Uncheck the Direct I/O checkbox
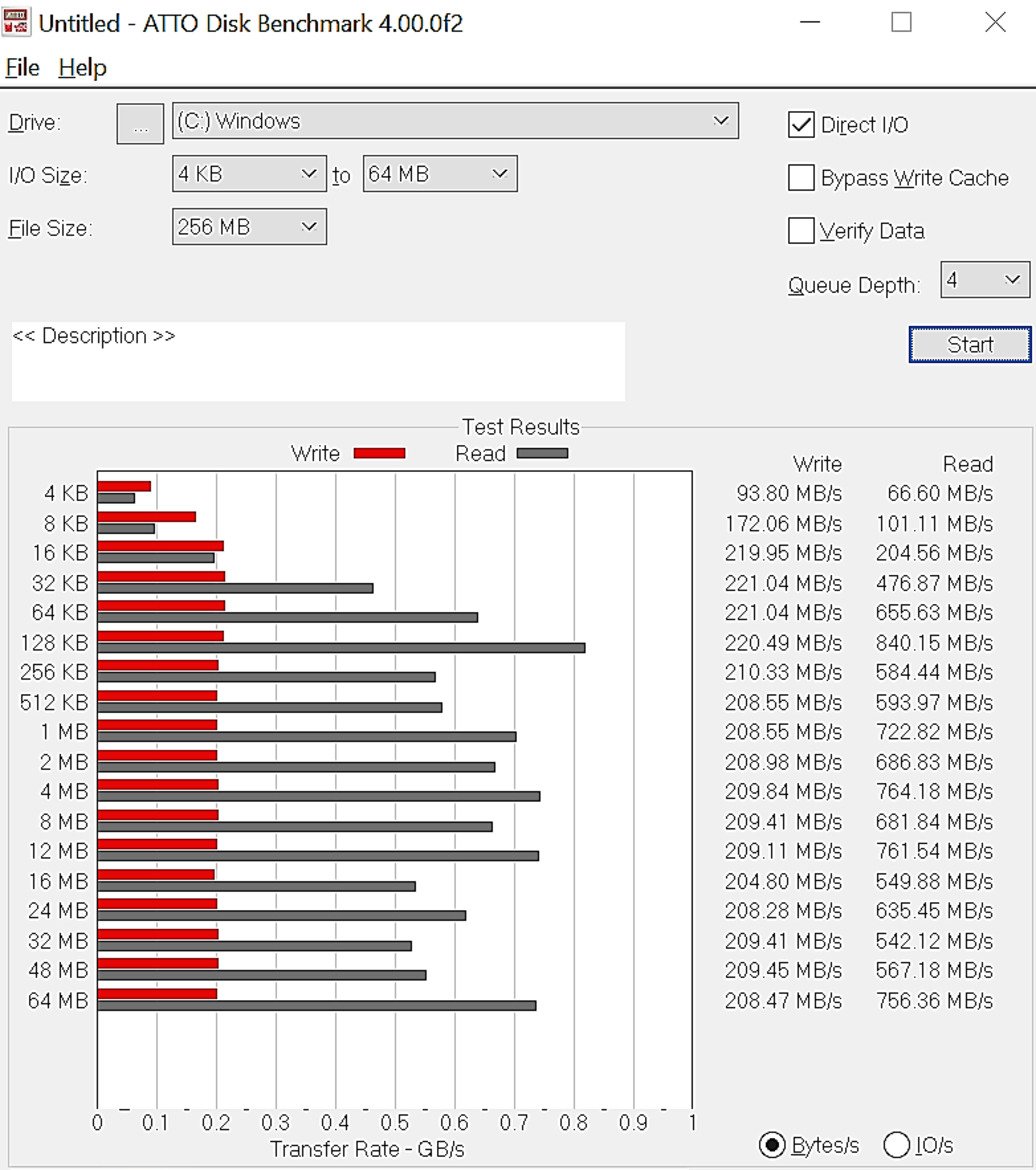 click(801, 125)
